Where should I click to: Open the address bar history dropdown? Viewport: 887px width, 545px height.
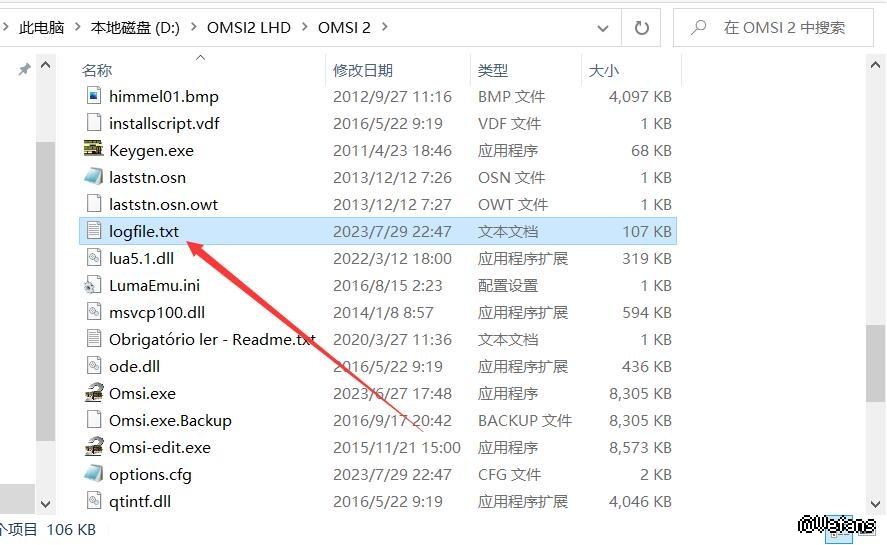pos(603,28)
